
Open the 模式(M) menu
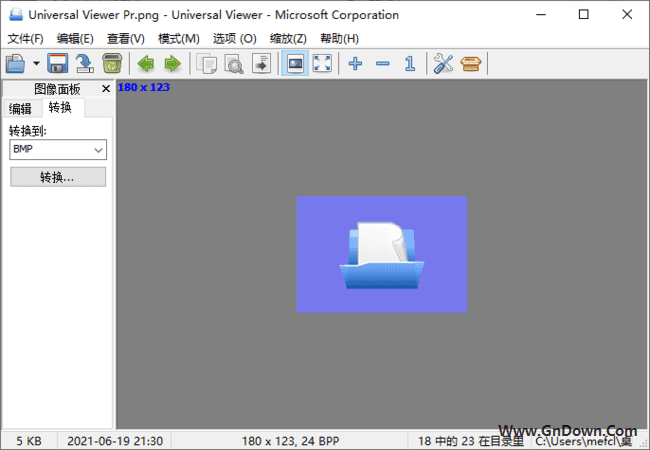click(x=179, y=39)
